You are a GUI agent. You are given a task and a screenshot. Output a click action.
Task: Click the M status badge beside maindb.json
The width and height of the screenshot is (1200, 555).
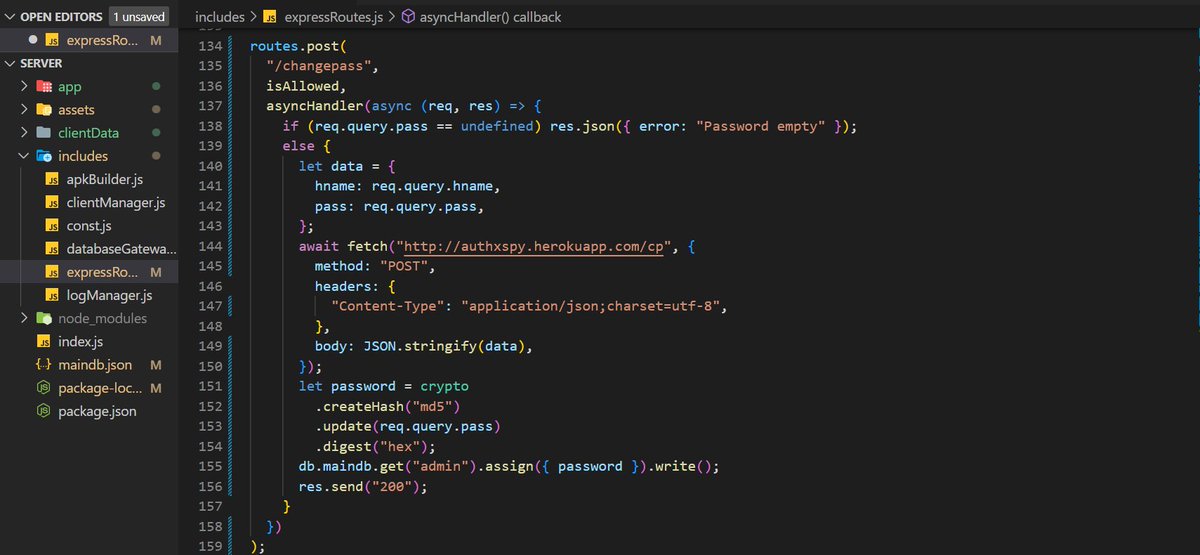click(x=156, y=365)
